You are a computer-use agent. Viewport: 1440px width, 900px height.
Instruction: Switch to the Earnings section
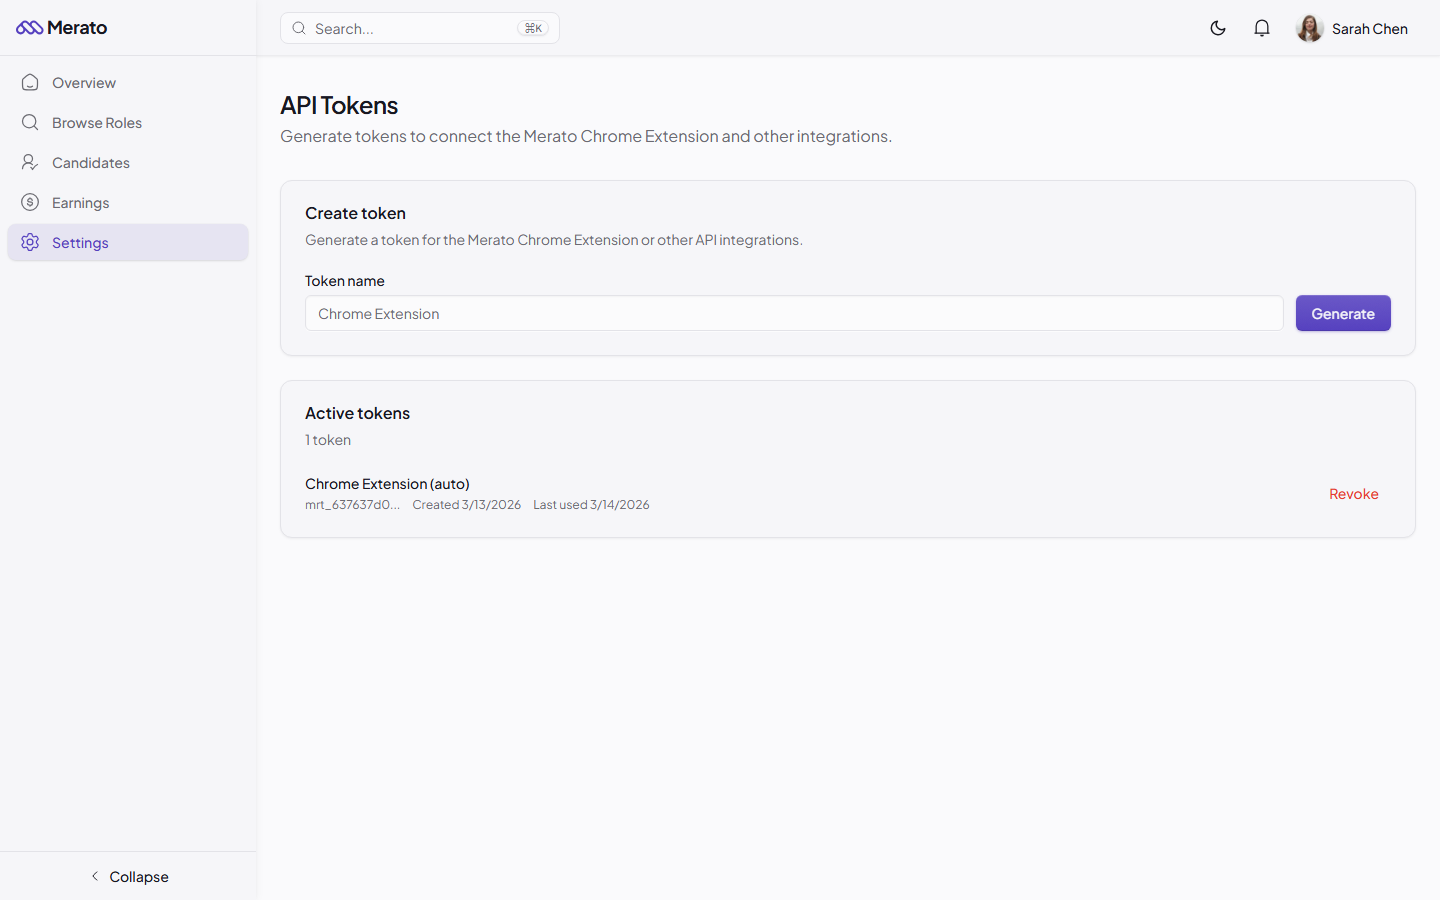coord(81,202)
